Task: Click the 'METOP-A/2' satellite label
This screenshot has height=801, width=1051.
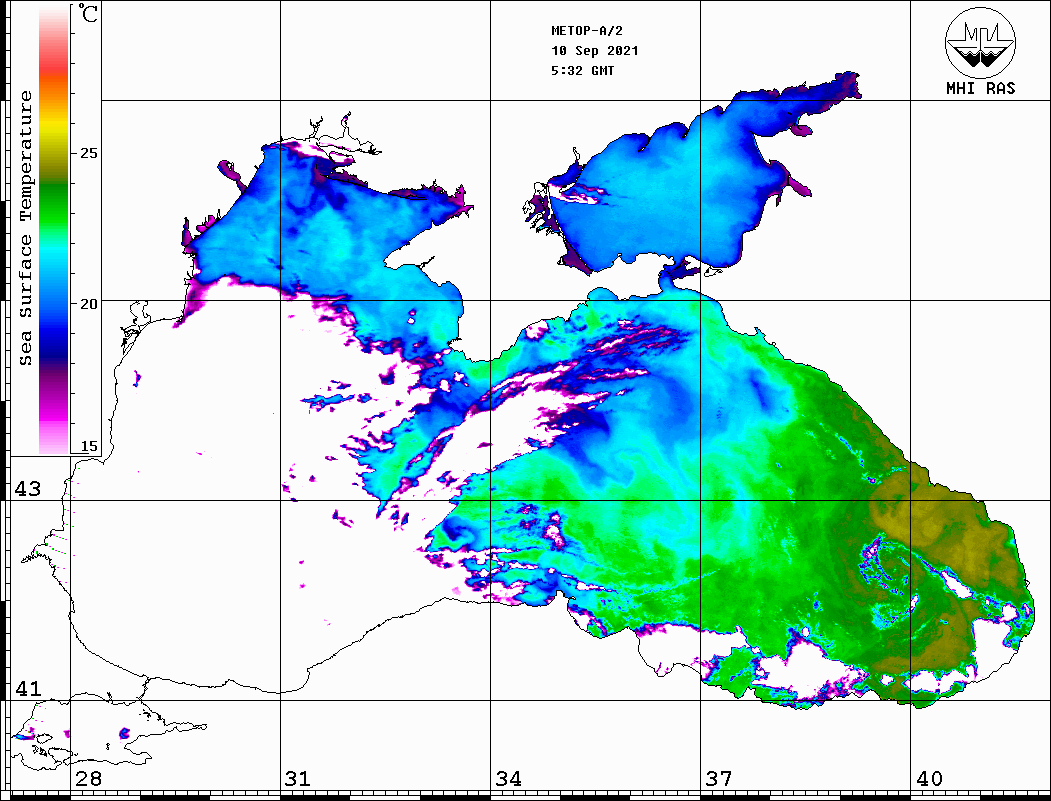Action: (x=586, y=31)
